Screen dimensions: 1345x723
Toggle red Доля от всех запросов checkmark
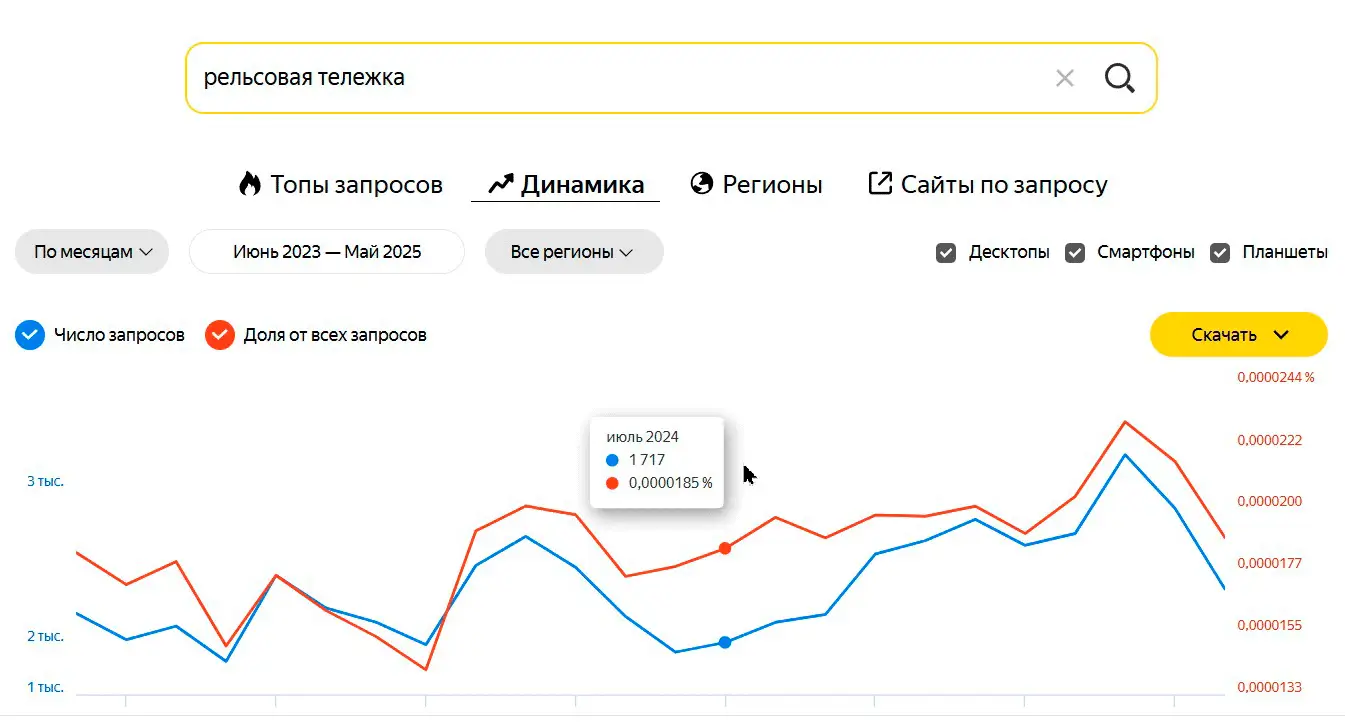coord(220,335)
